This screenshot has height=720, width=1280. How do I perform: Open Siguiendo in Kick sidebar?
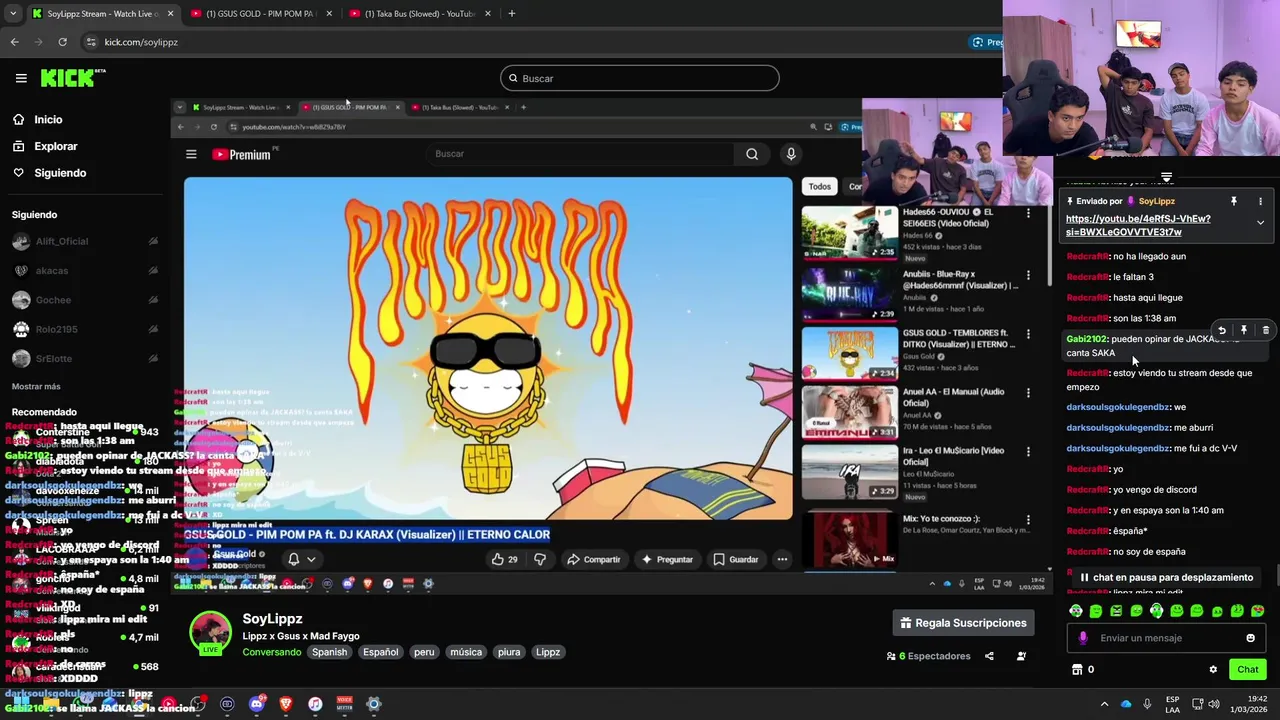pyautogui.click(x=60, y=173)
